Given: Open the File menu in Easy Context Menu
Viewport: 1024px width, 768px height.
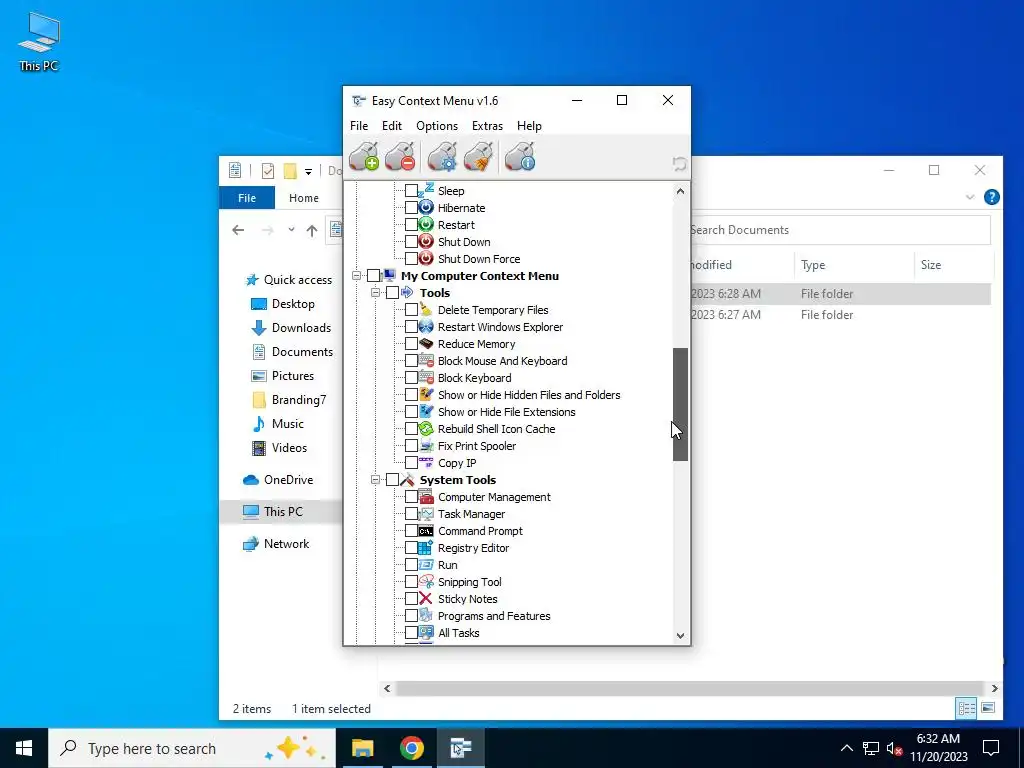Looking at the screenshot, I should (x=359, y=125).
